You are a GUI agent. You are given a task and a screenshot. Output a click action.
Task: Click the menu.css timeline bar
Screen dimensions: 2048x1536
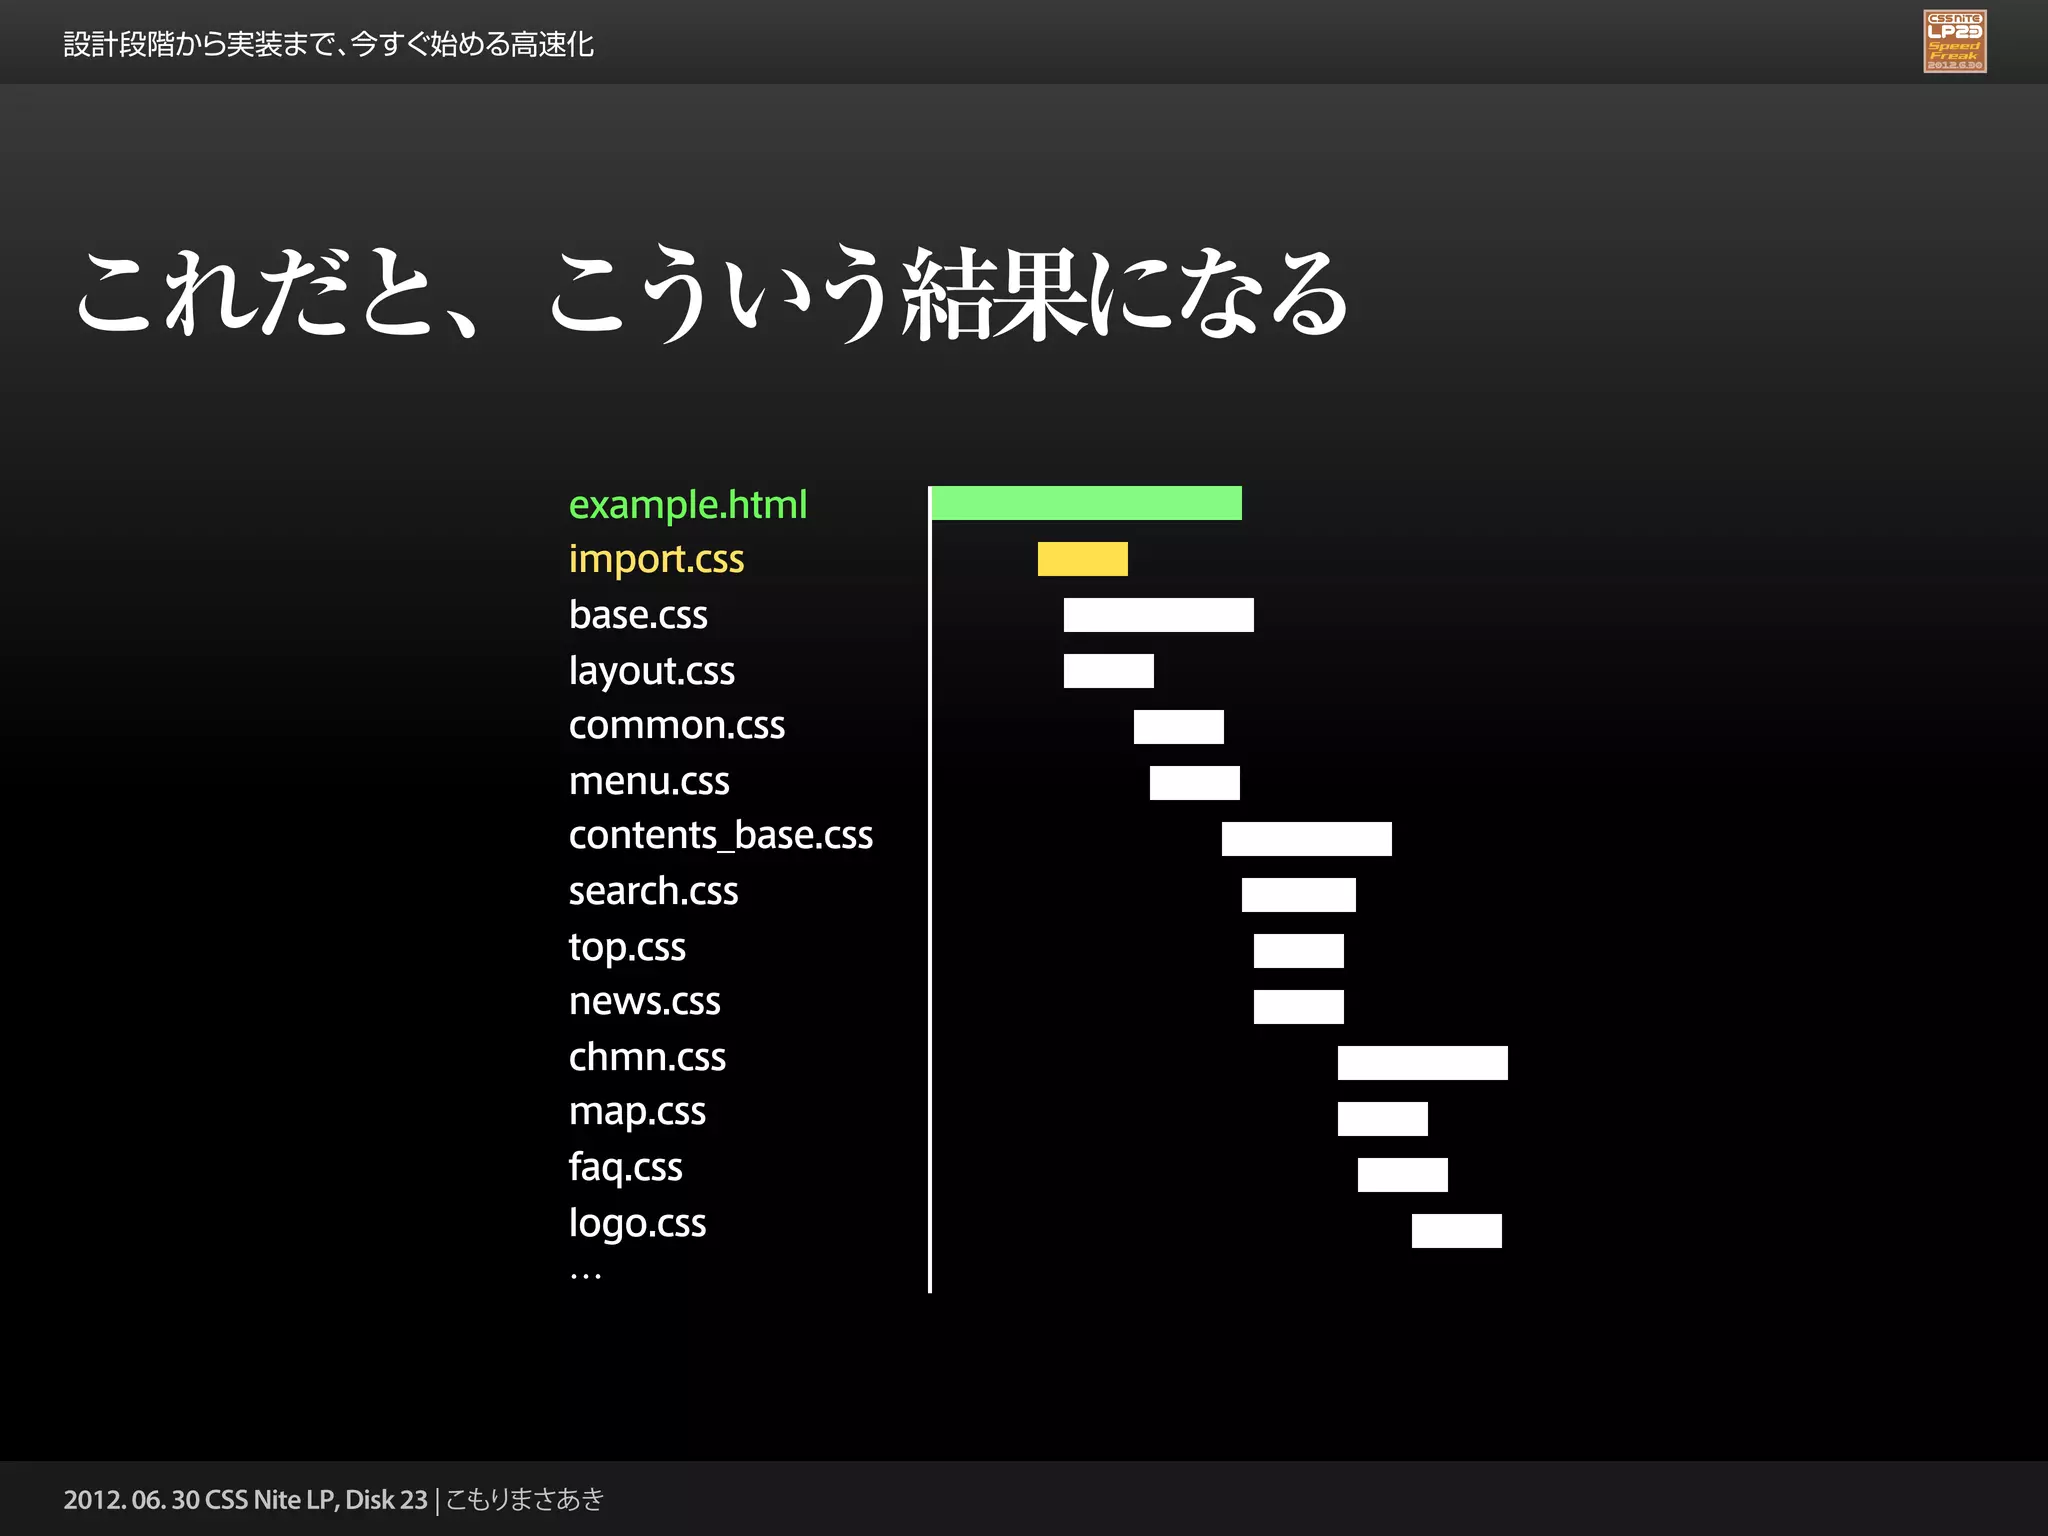point(1195,783)
